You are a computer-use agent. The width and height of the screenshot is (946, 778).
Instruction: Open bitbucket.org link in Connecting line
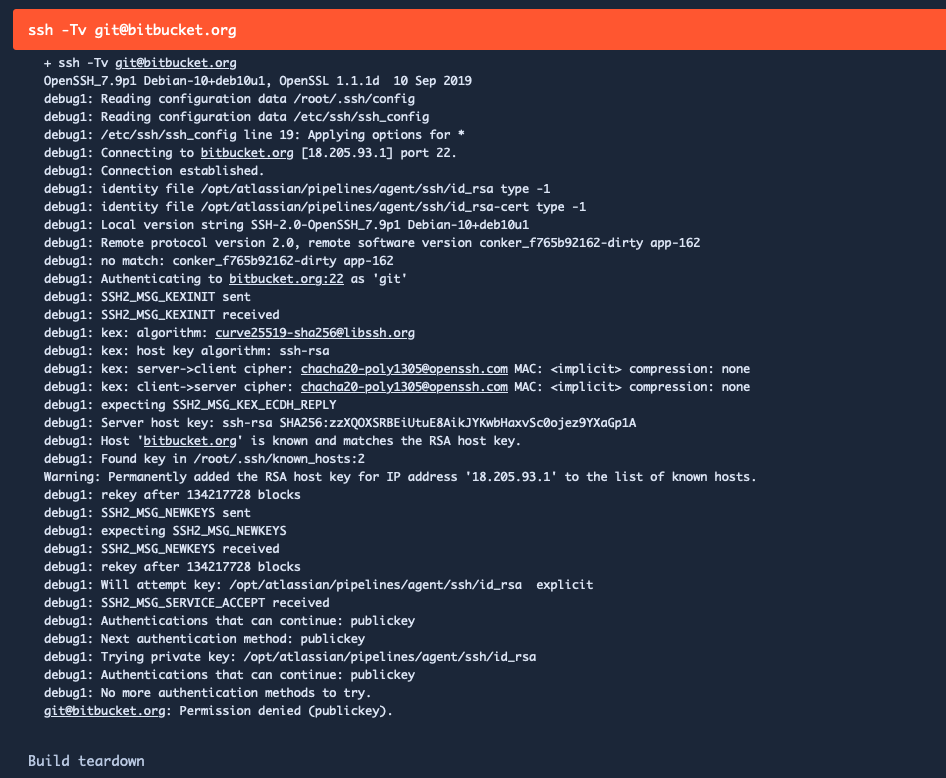click(247, 153)
